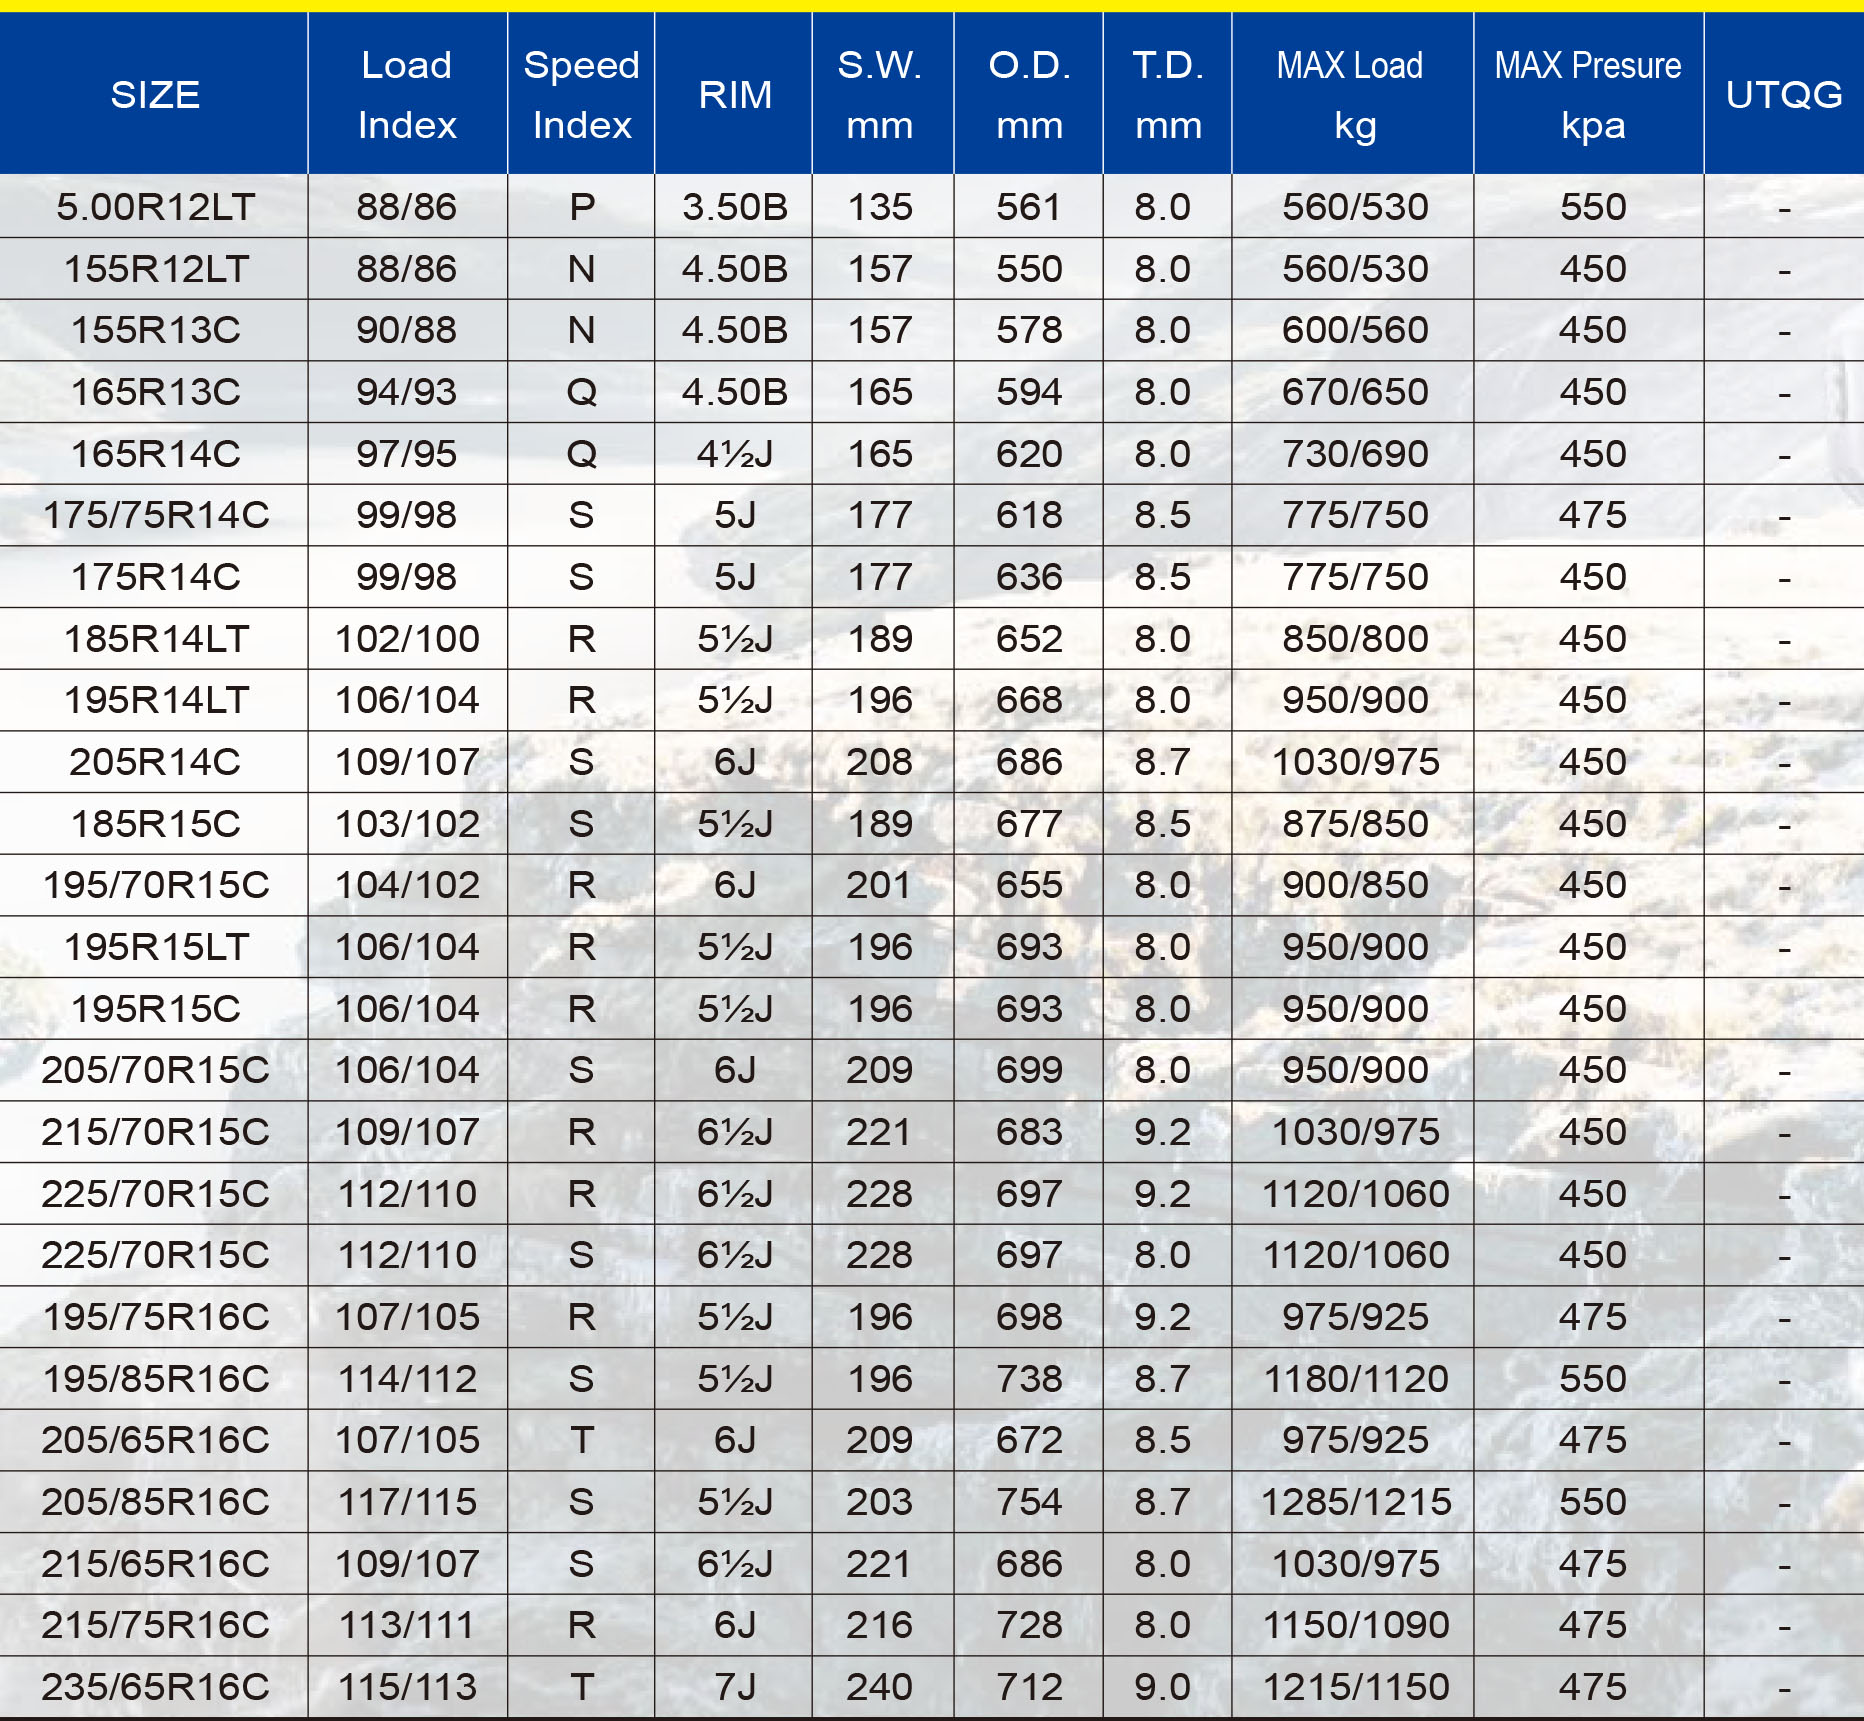Click rim value 4½J in the 165R14C row
Image resolution: width=1864 pixels, height=1721 pixels.
click(x=735, y=454)
